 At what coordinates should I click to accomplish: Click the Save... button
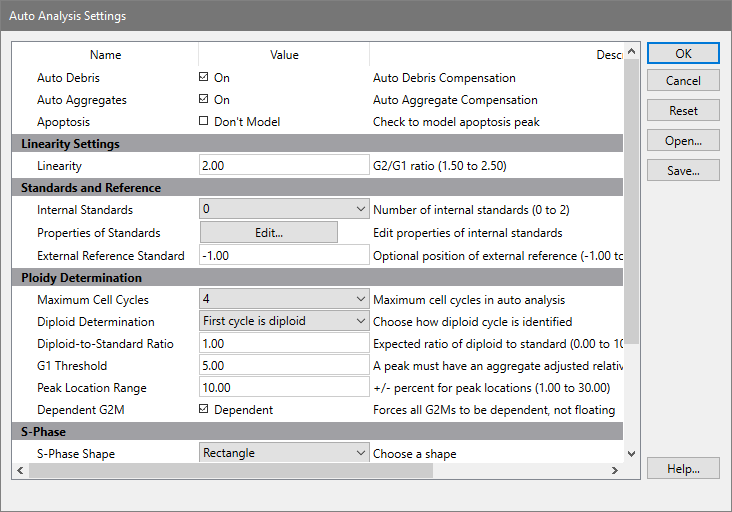pos(683,170)
